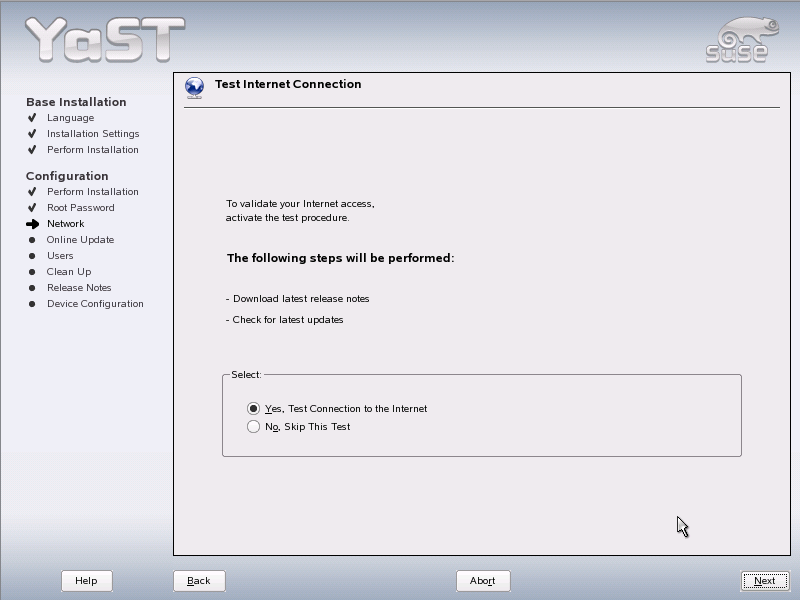The width and height of the screenshot is (800, 600).
Task: Abort the installation
Action: click(x=483, y=581)
